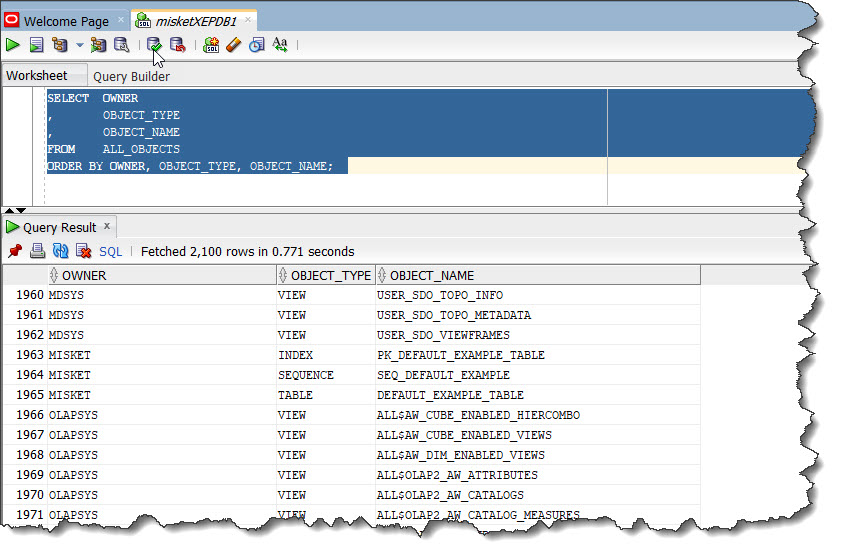Click the ORDER BY line in the worksheet
This screenshot has height=559, width=841.
[190, 166]
